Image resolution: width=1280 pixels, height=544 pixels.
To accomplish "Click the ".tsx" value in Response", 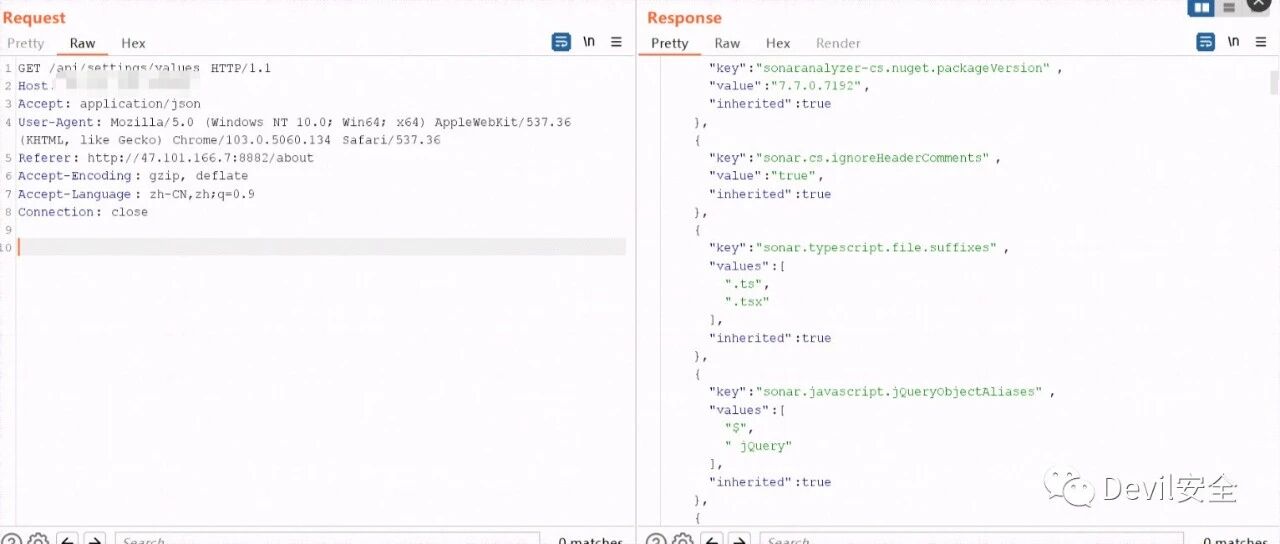I will (746, 302).
